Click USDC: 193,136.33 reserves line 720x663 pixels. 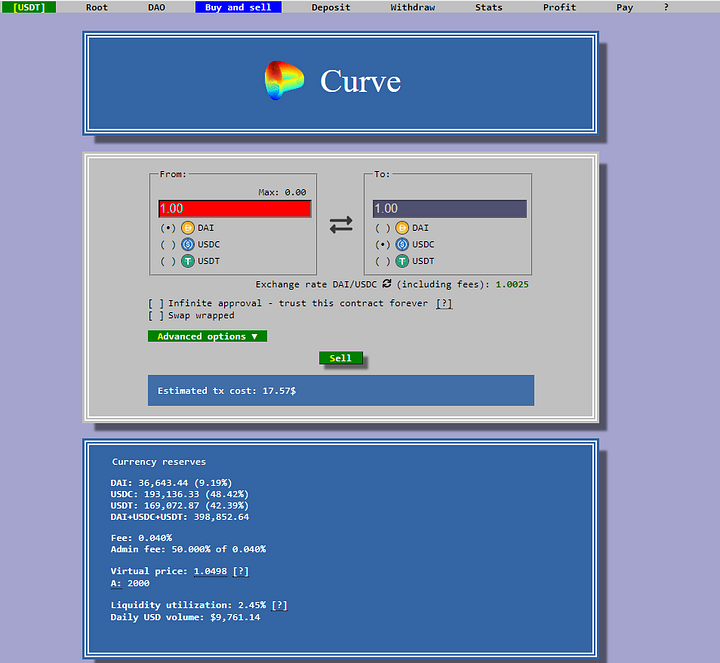pos(180,494)
